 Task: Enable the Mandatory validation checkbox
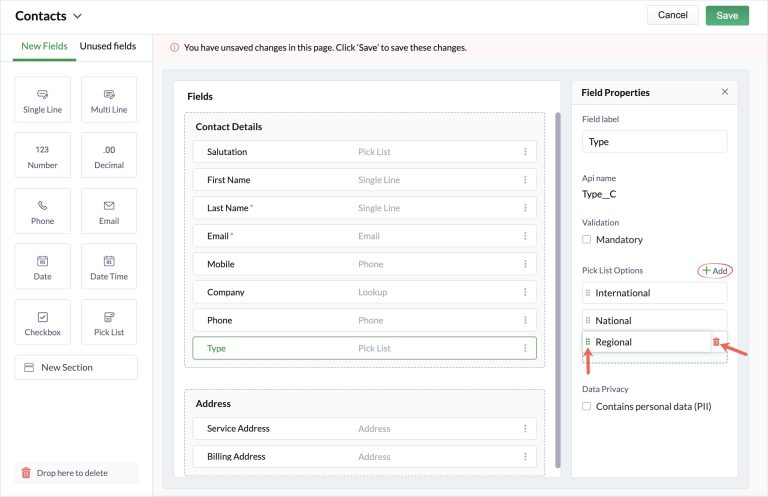click(x=586, y=239)
